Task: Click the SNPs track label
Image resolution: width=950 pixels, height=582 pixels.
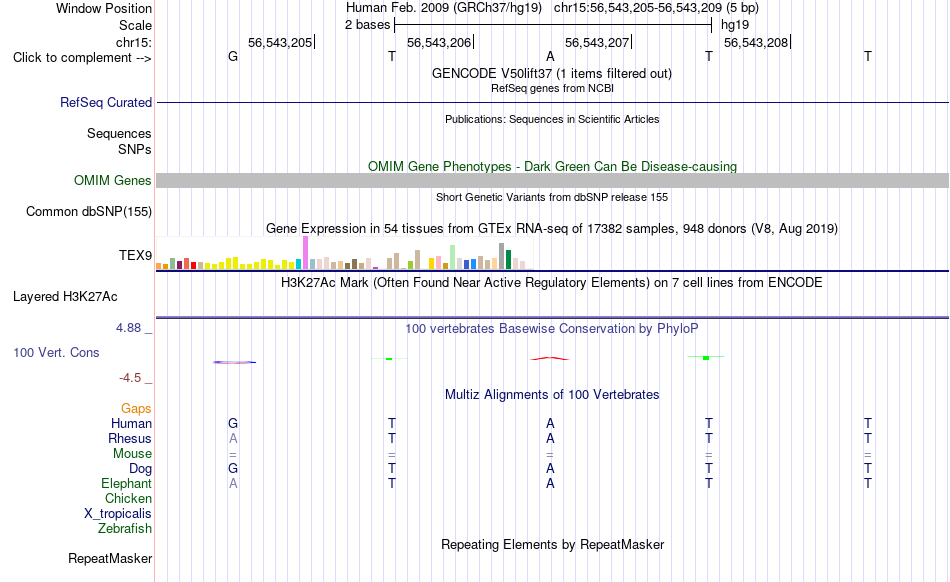Action: pos(135,149)
